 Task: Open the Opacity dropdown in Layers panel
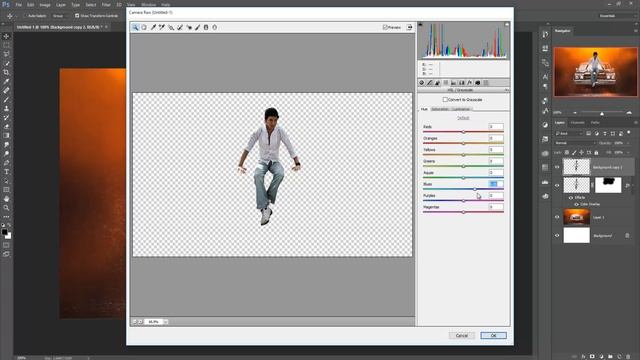(628, 143)
